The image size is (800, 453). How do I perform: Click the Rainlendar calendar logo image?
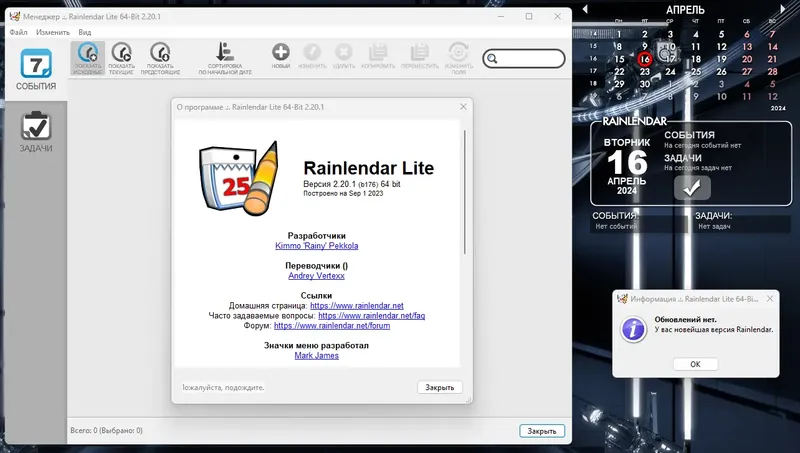pos(239,179)
